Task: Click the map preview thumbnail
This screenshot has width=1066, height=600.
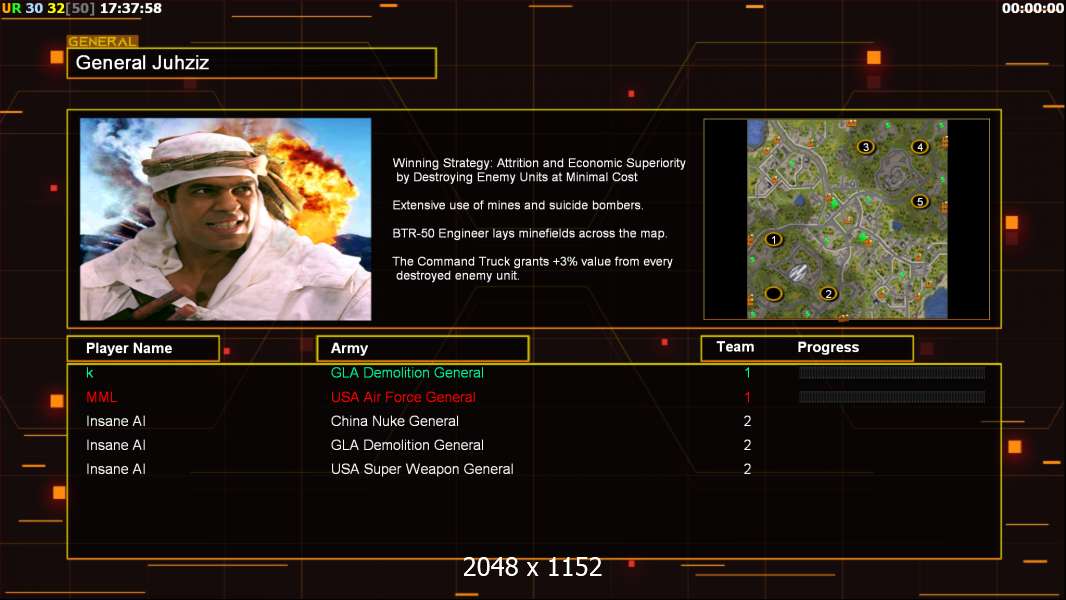Action: pos(846,219)
